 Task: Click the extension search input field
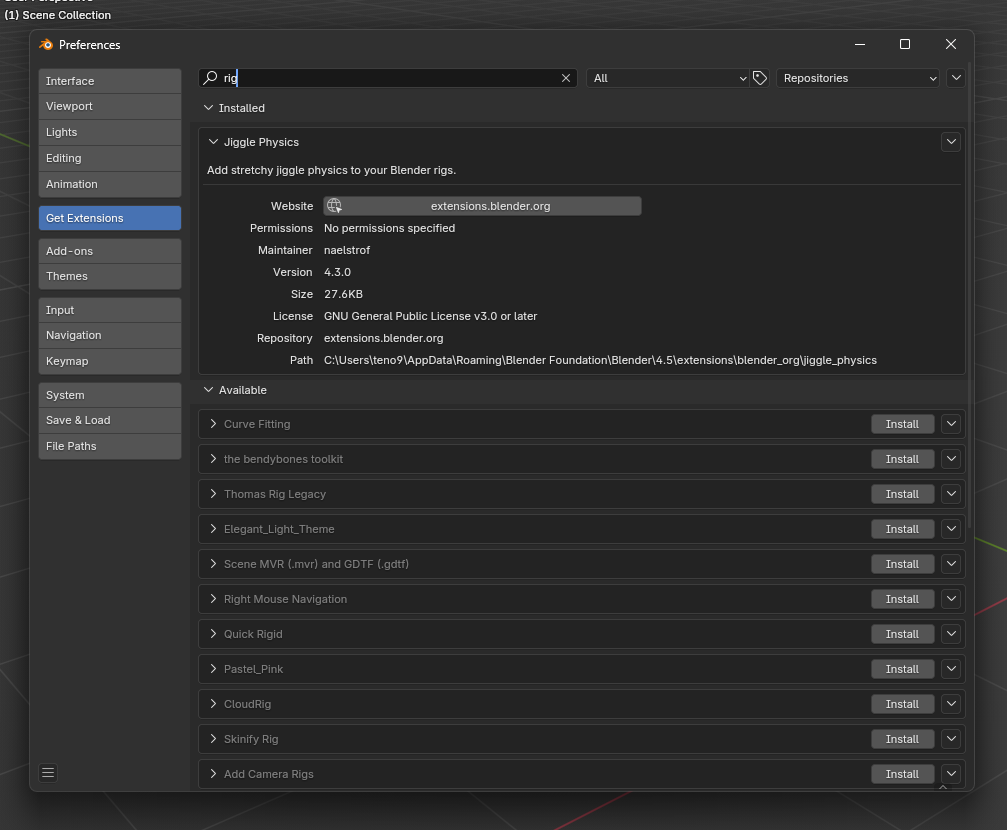click(390, 78)
